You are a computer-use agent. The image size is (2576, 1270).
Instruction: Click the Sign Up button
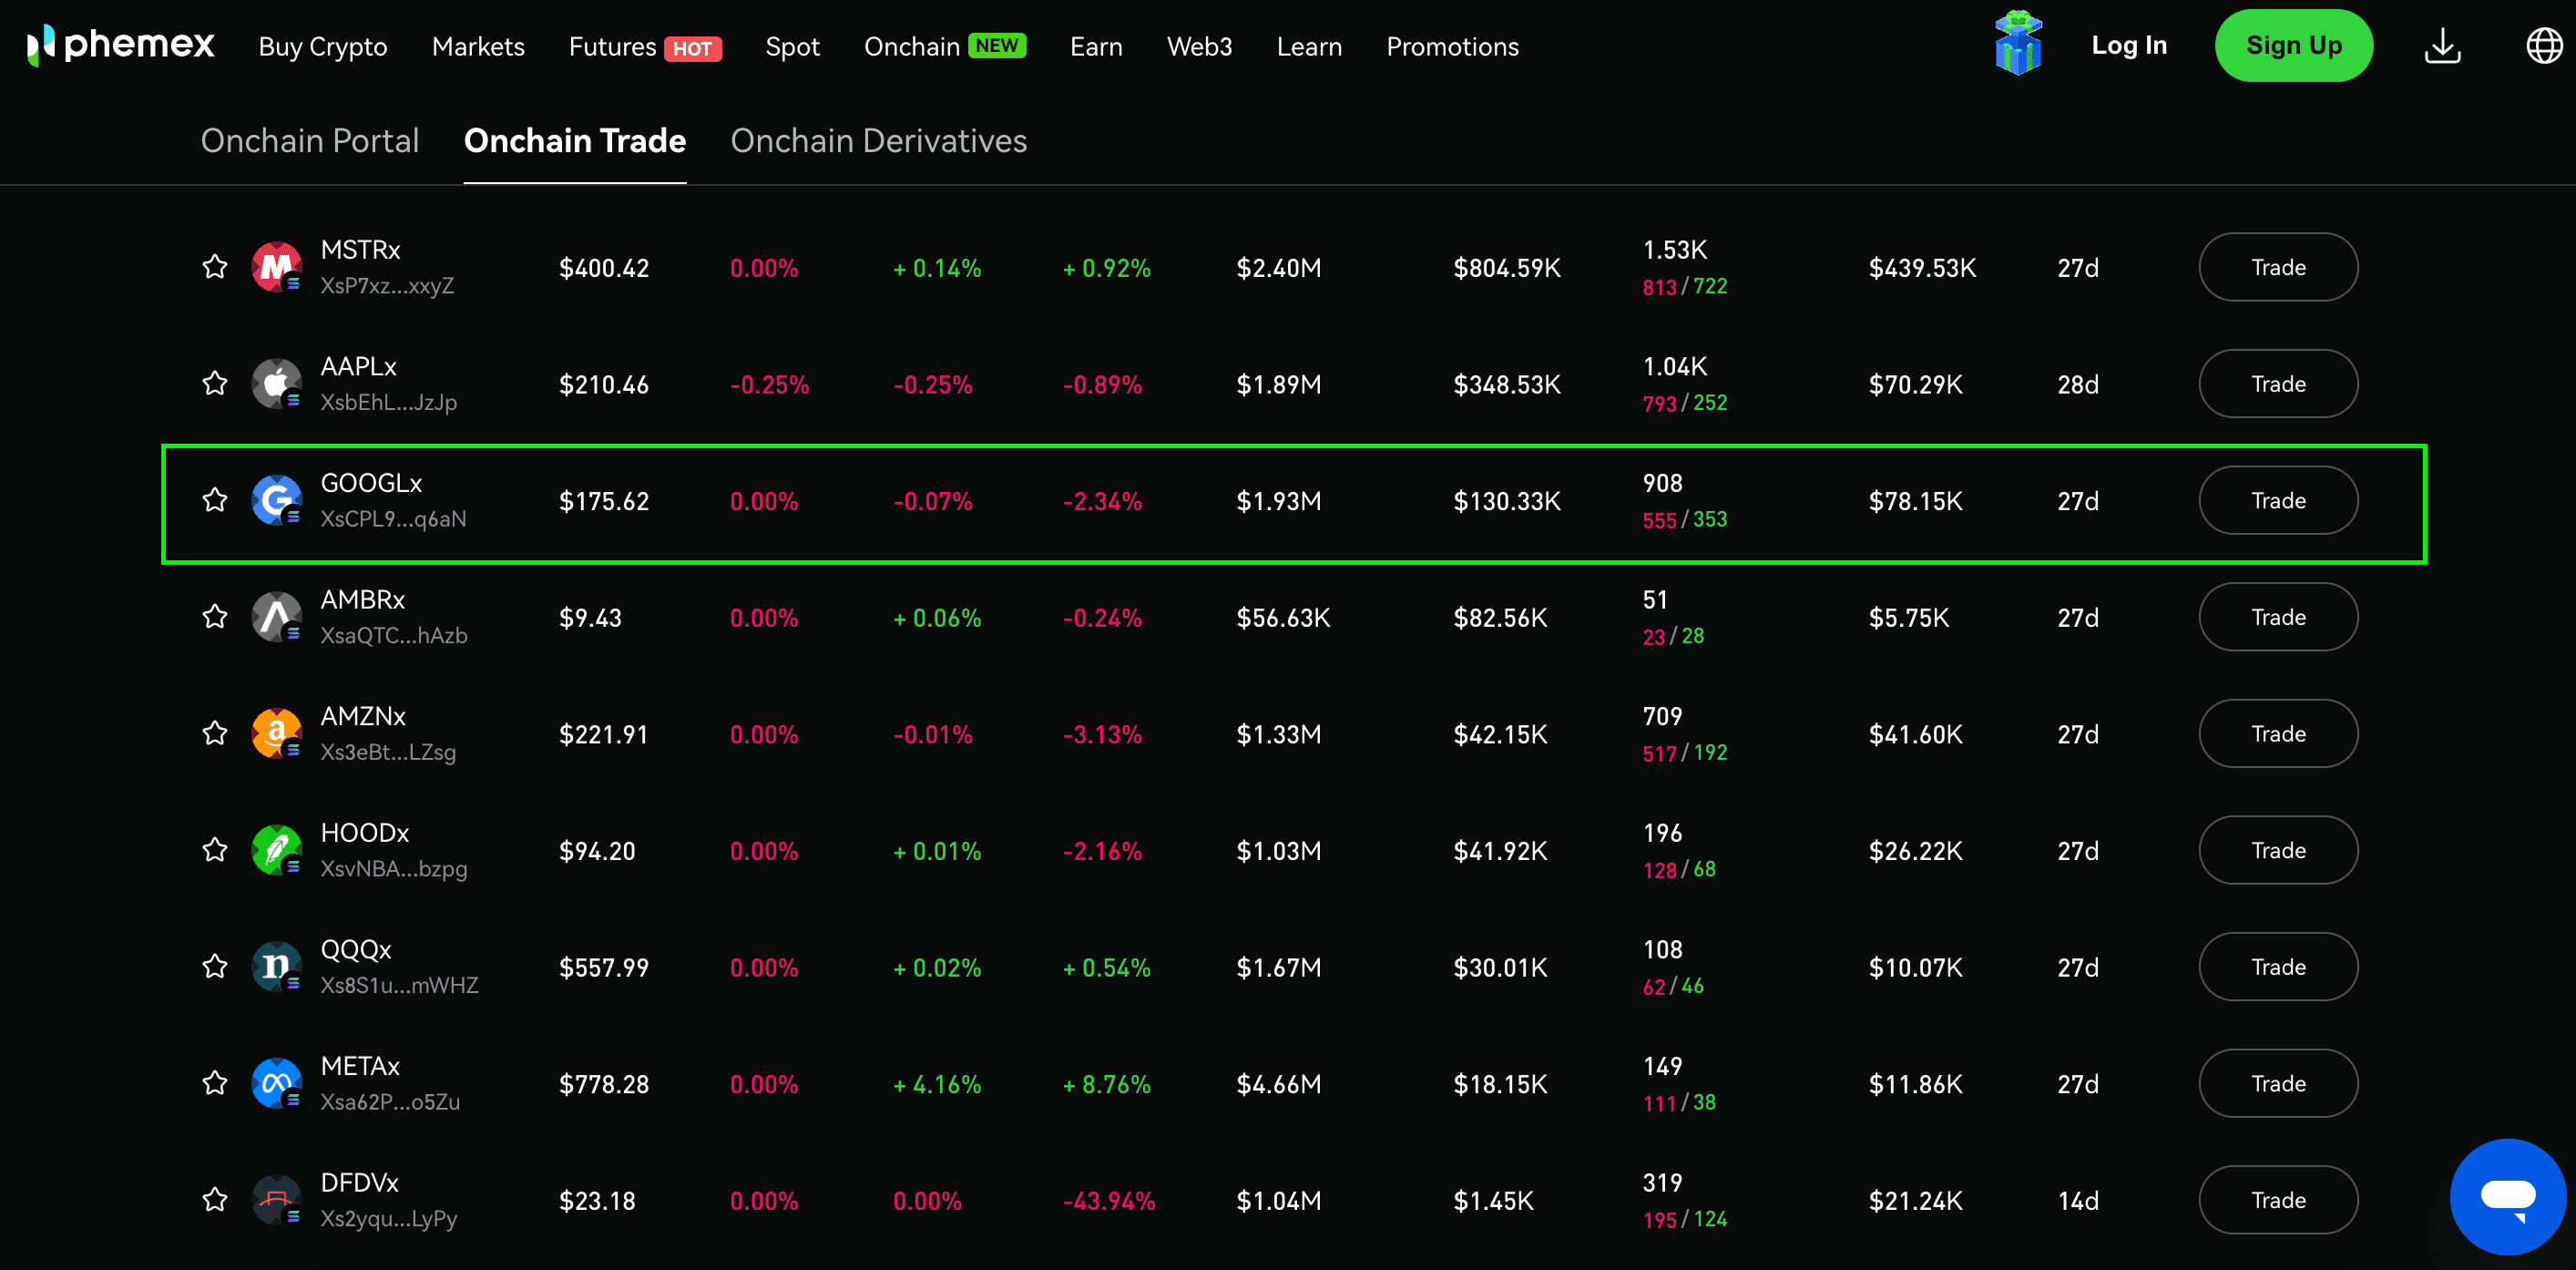[x=2294, y=45]
